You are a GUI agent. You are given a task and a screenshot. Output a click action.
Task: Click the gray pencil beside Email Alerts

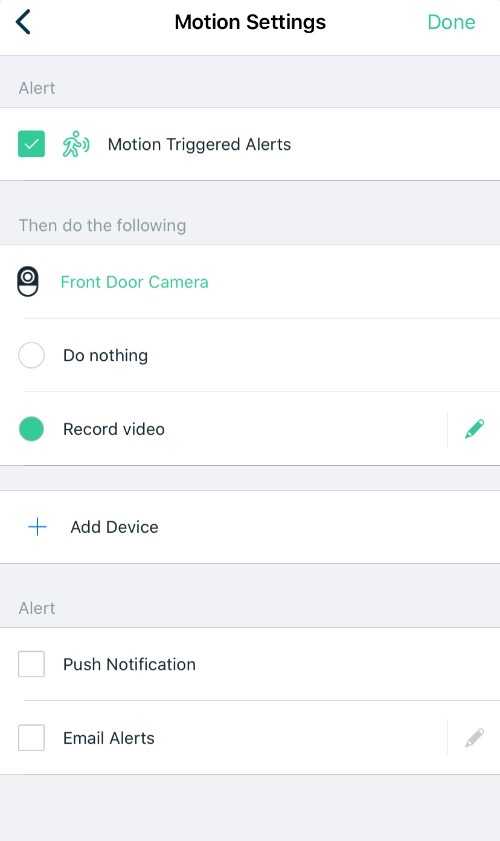click(474, 738)
